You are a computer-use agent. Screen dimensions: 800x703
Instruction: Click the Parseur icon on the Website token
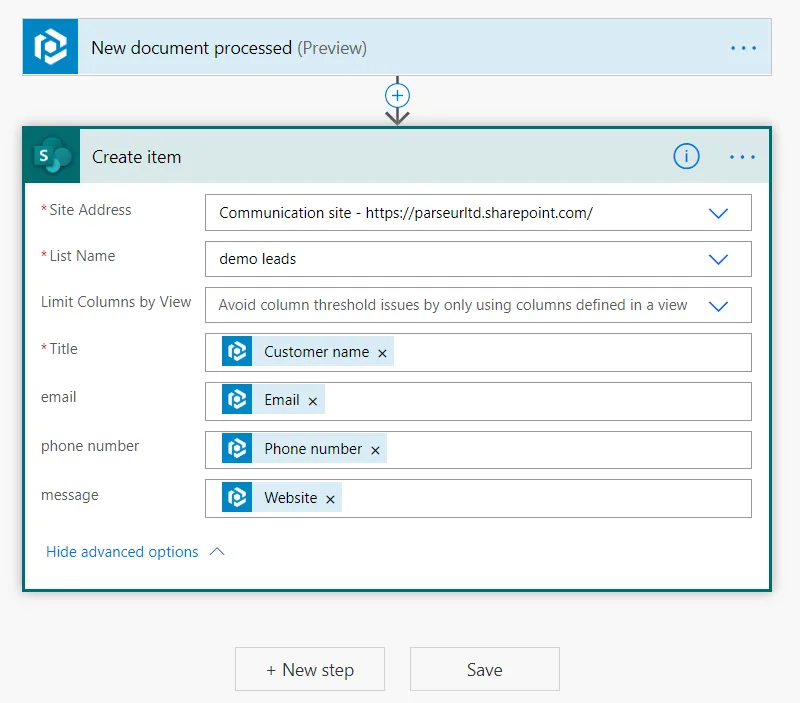coord(237,497)
